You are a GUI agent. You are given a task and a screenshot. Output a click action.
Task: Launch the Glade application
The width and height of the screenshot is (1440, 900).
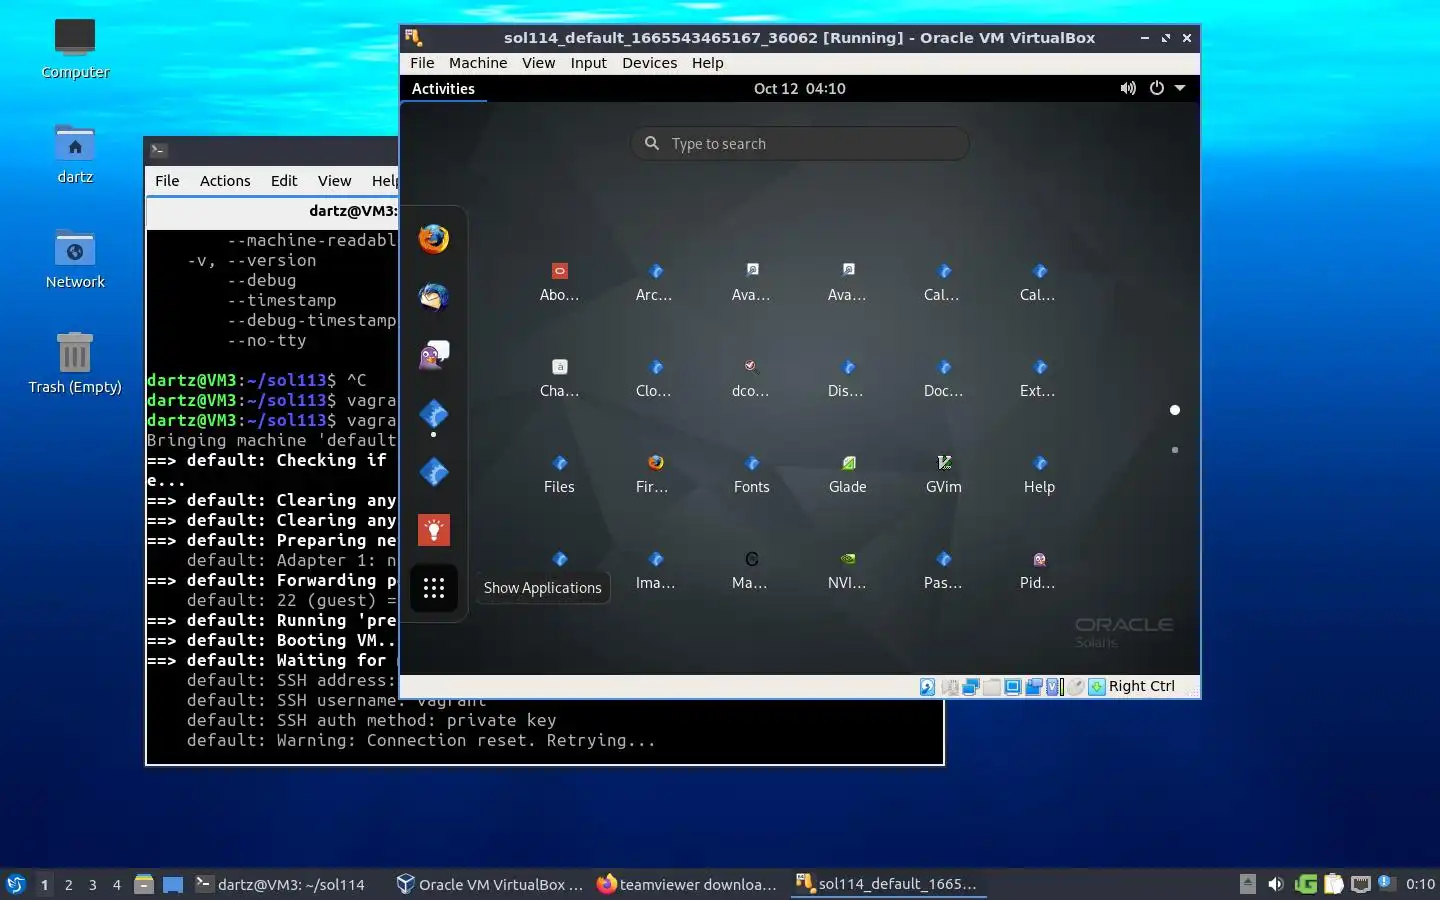(847, 474)
